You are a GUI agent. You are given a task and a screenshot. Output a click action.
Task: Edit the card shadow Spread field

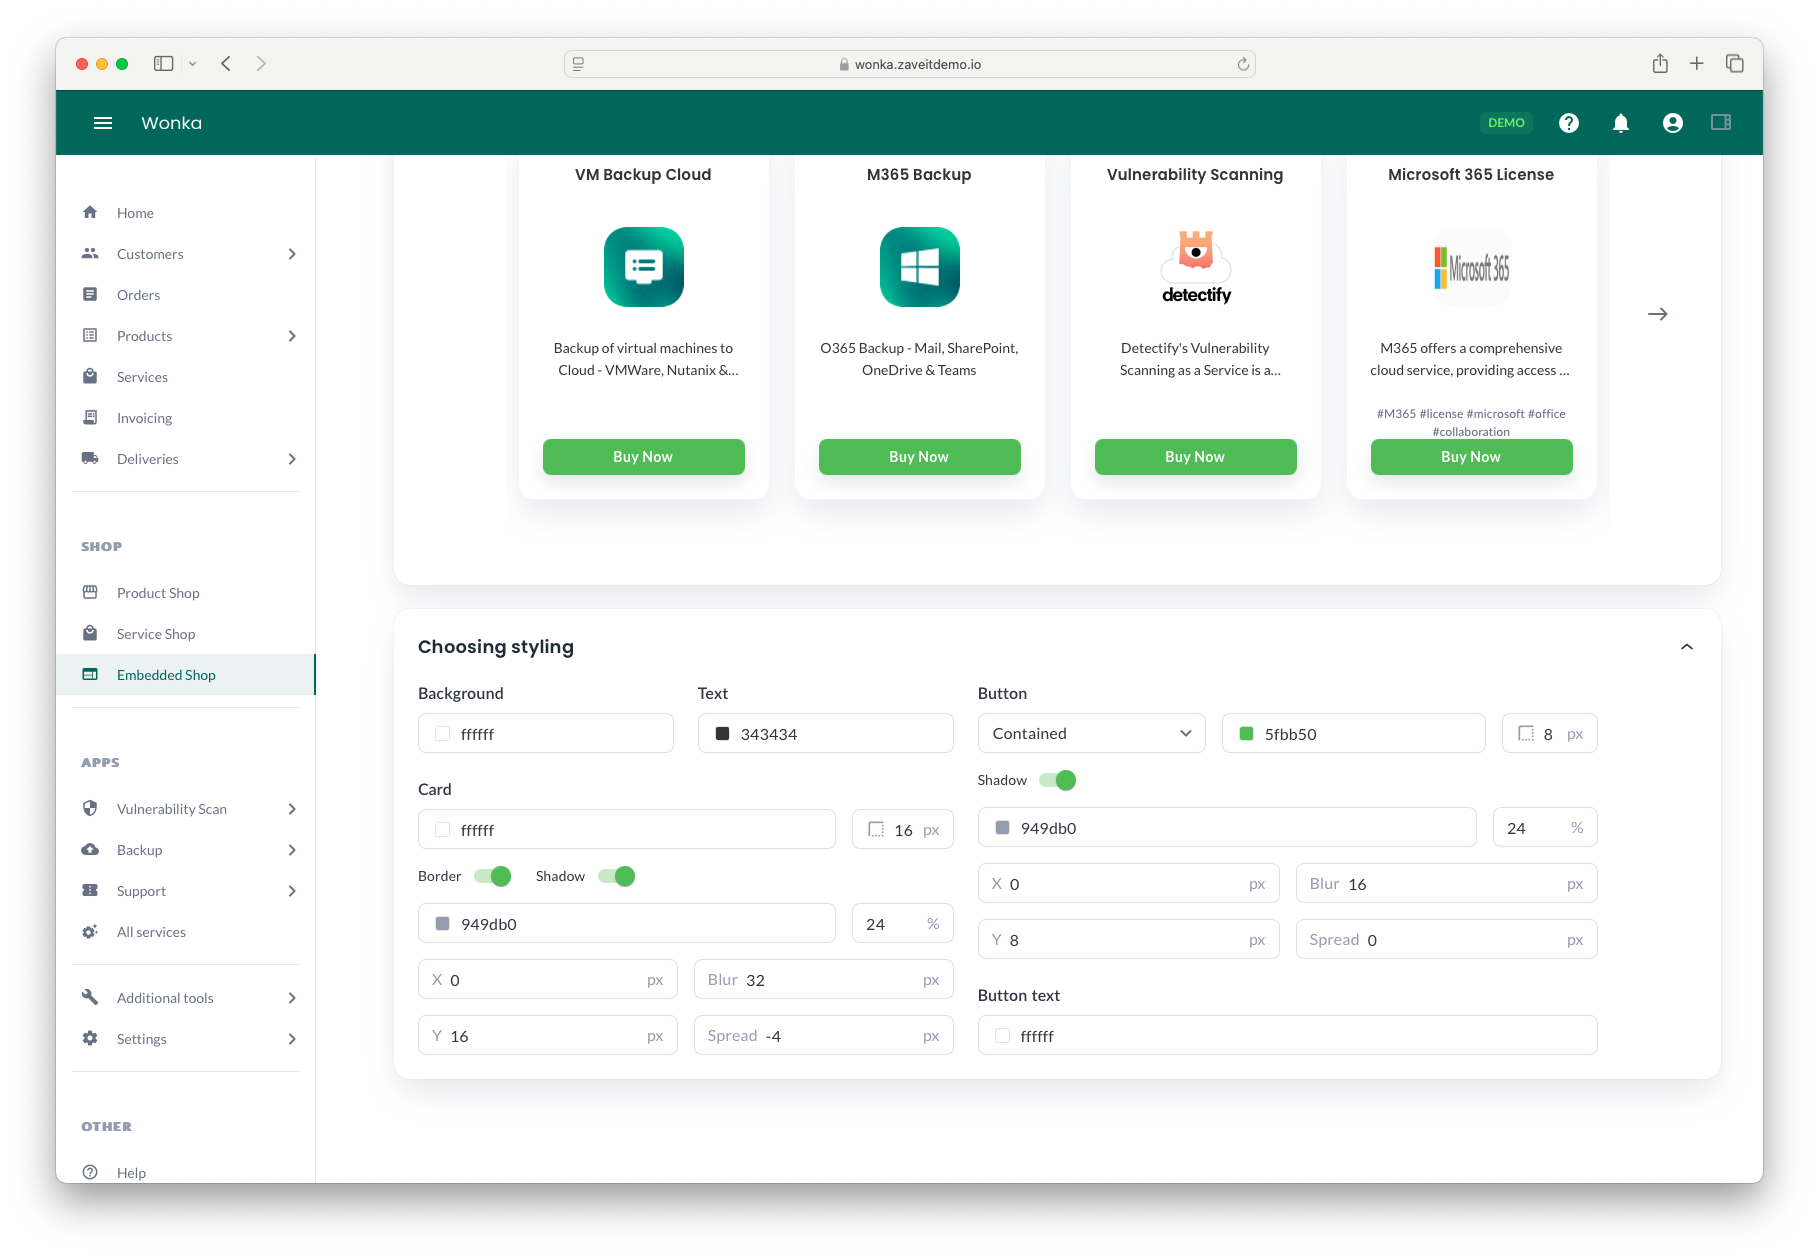point(823,1035)
